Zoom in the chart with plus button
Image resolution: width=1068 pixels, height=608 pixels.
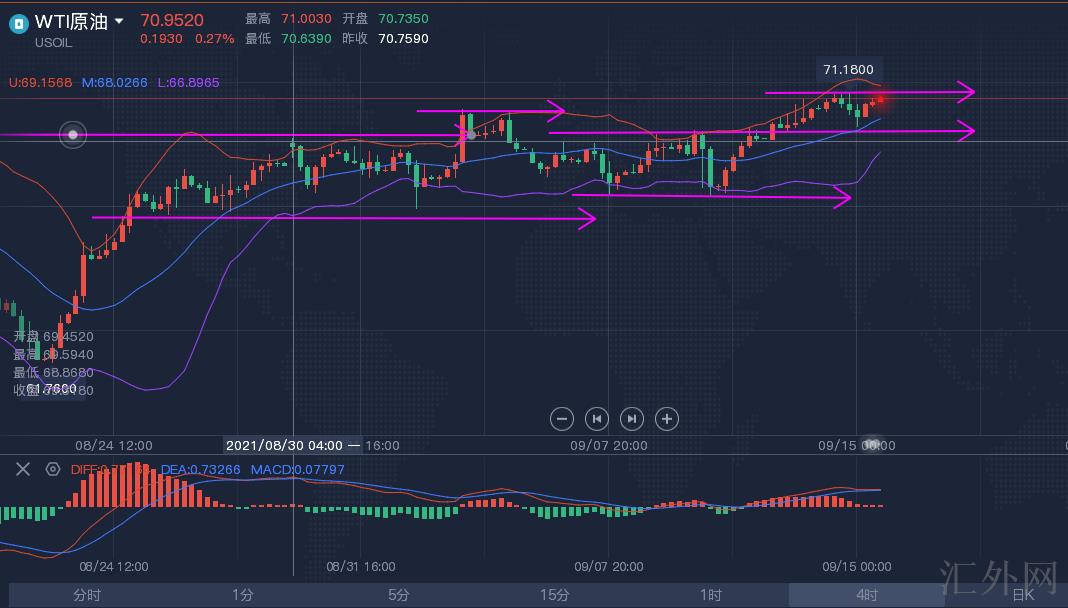tap(666, 419)
